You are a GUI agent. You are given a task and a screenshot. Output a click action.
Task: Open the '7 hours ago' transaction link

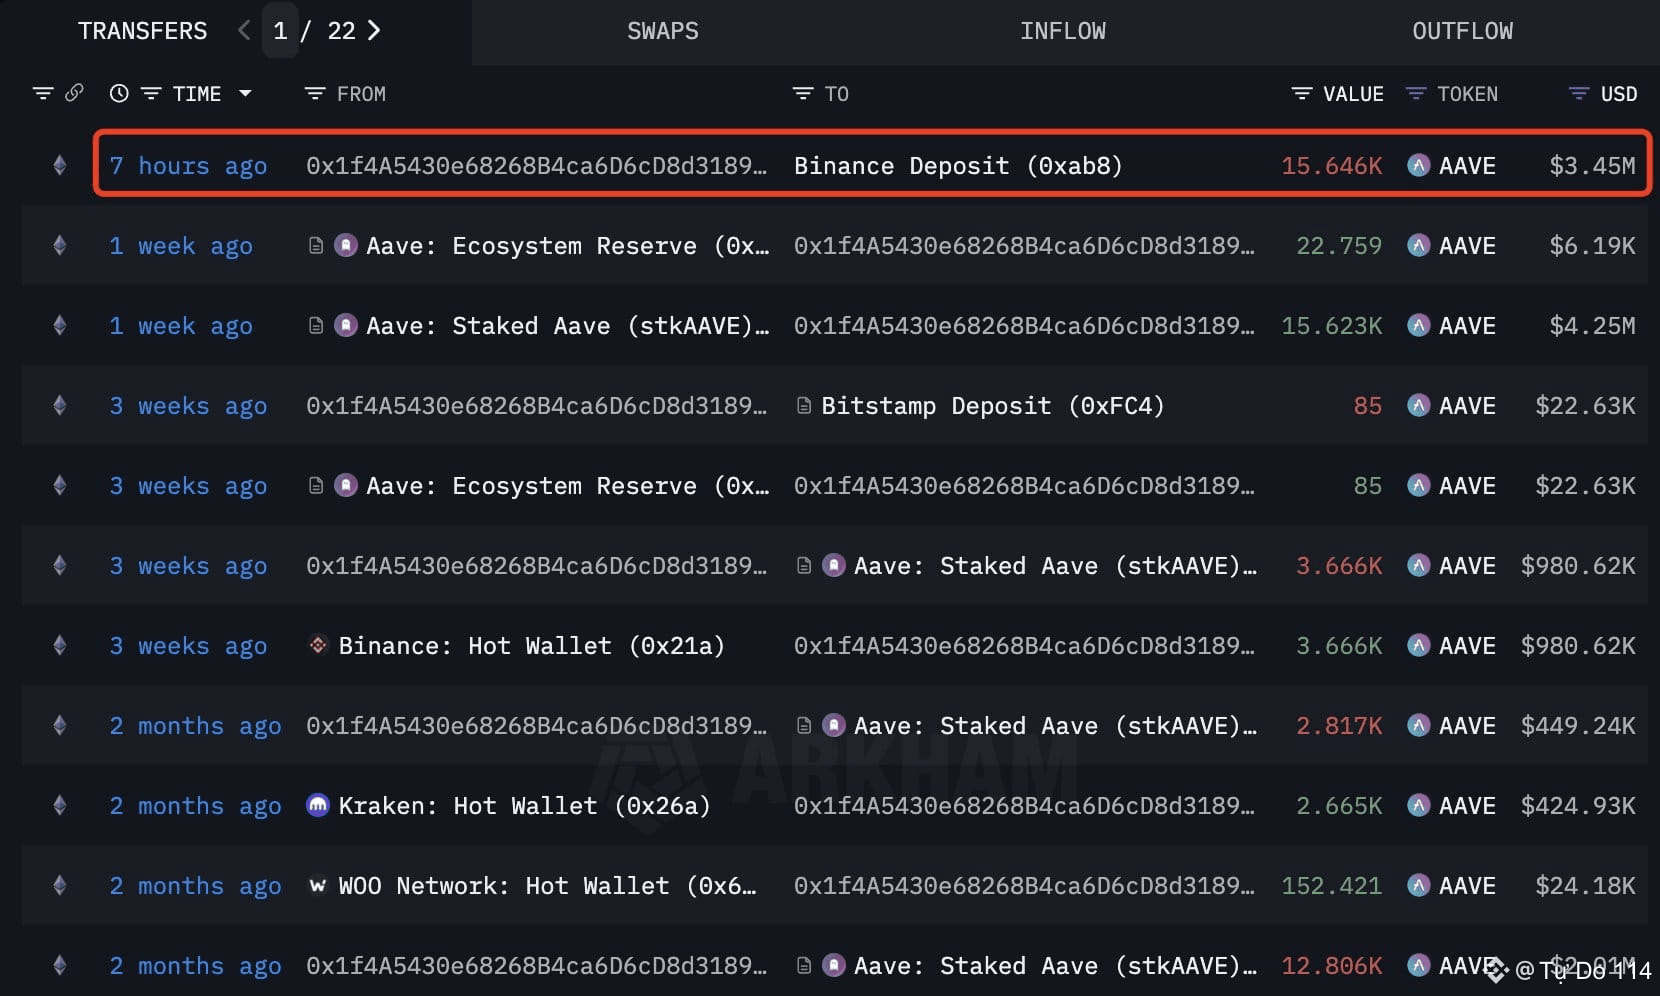pos(188,166)
